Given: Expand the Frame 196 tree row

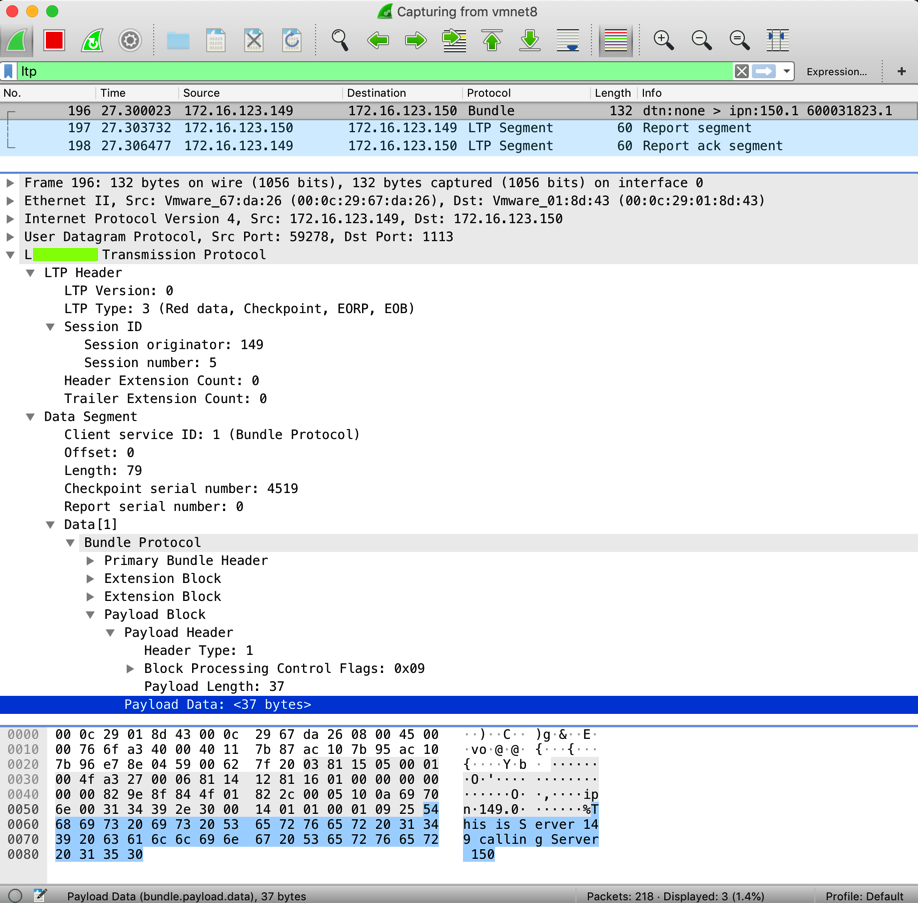Looking at the screenshot, I should [x=11, y=183].
